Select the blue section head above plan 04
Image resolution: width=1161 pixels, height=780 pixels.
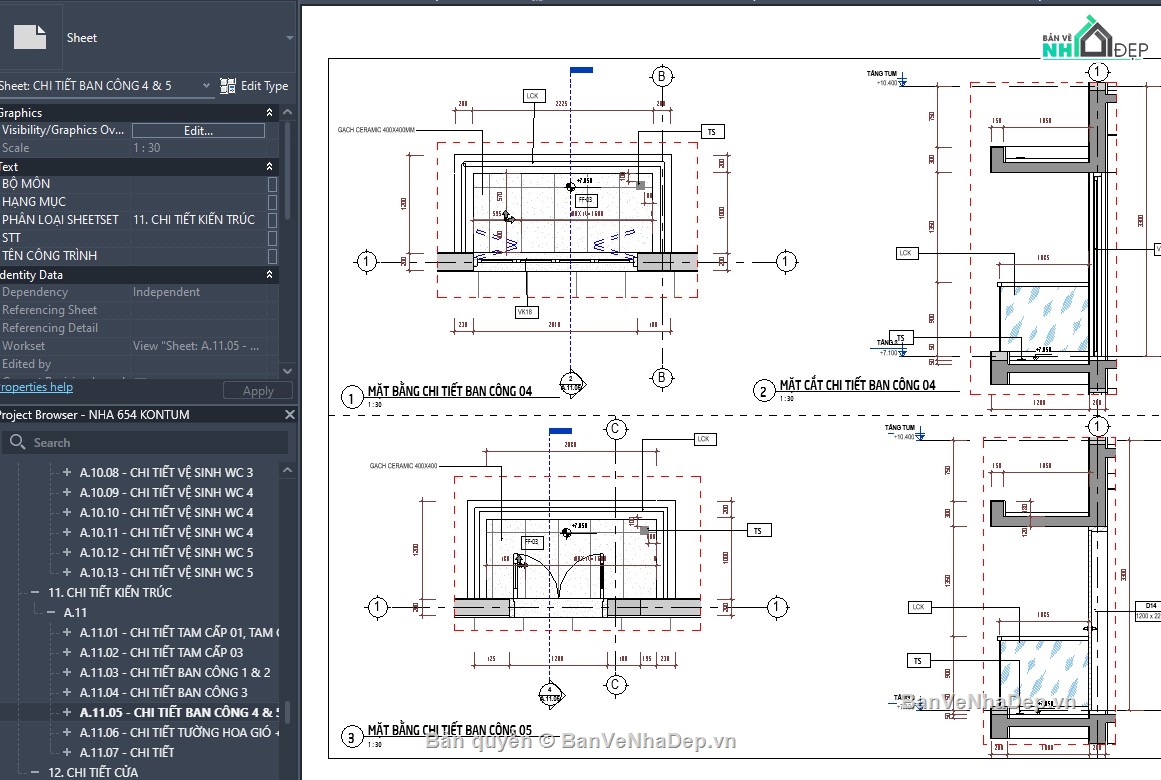click(581, 70)
